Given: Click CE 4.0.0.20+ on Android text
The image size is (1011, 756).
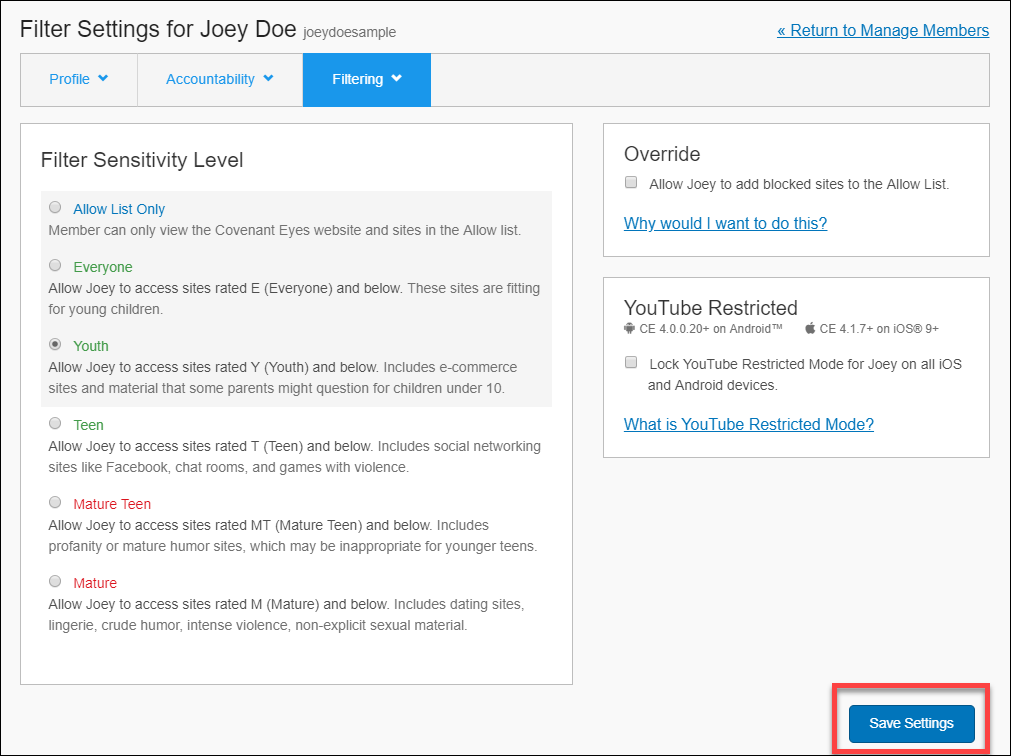Looking at the screenshot, I should coord(711,329).
